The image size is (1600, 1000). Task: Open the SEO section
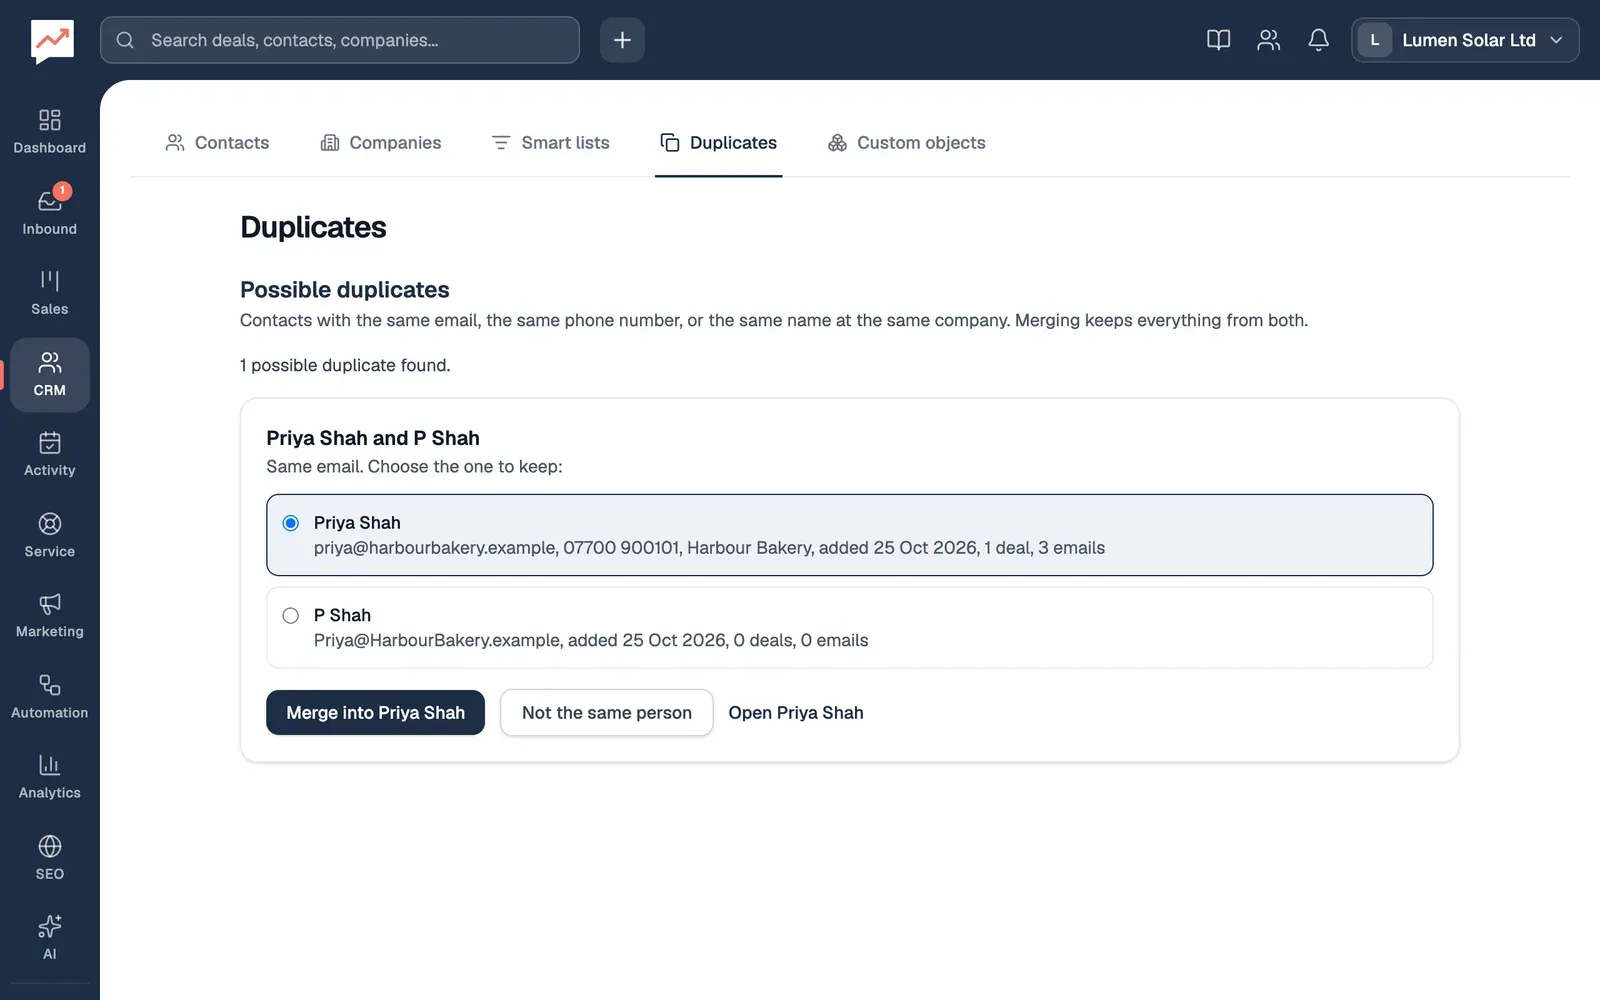pyautogui.click(x=50, y=857)
